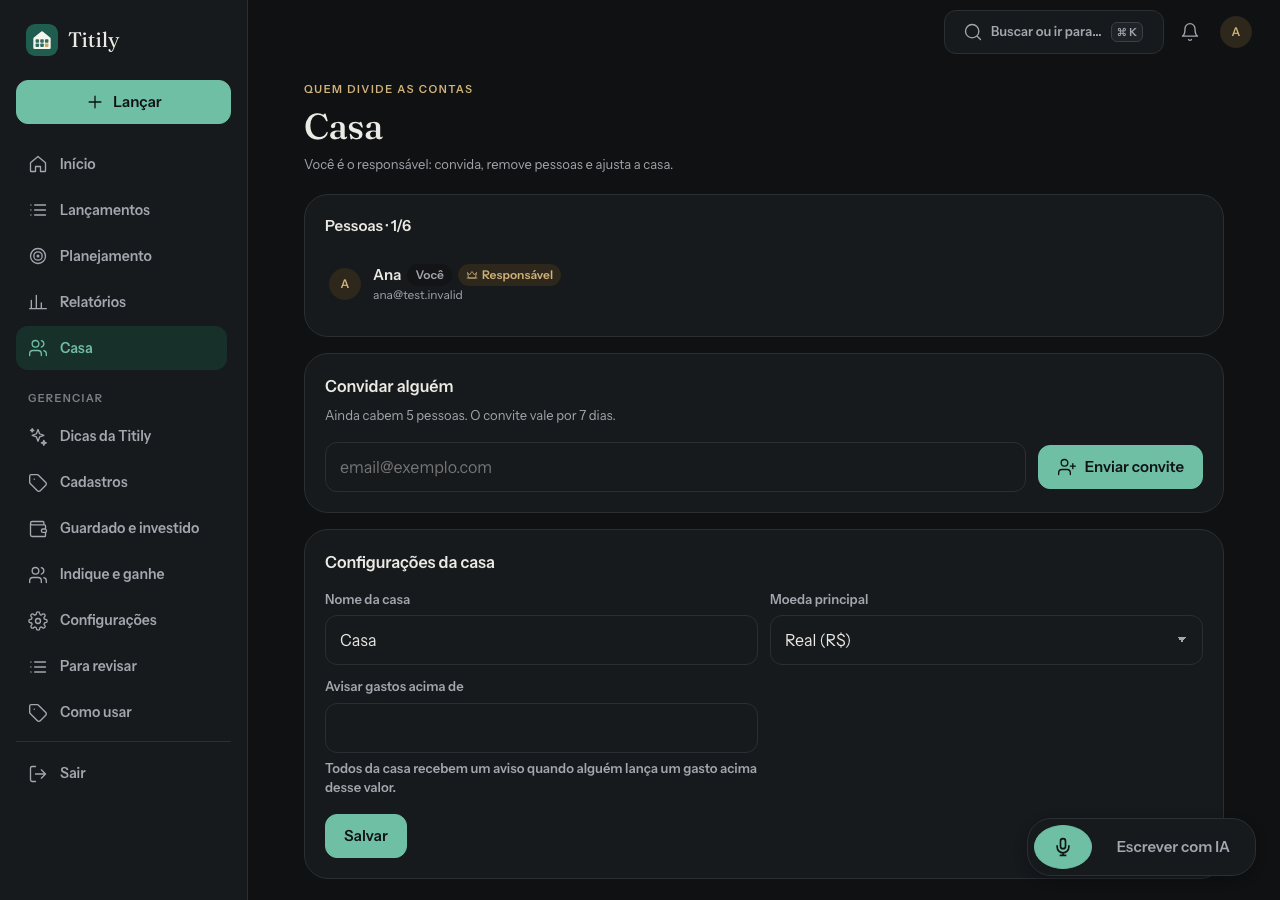This screenshot has height=900, width=1280.
Task: Click the Lançar button
Action: 123,102
